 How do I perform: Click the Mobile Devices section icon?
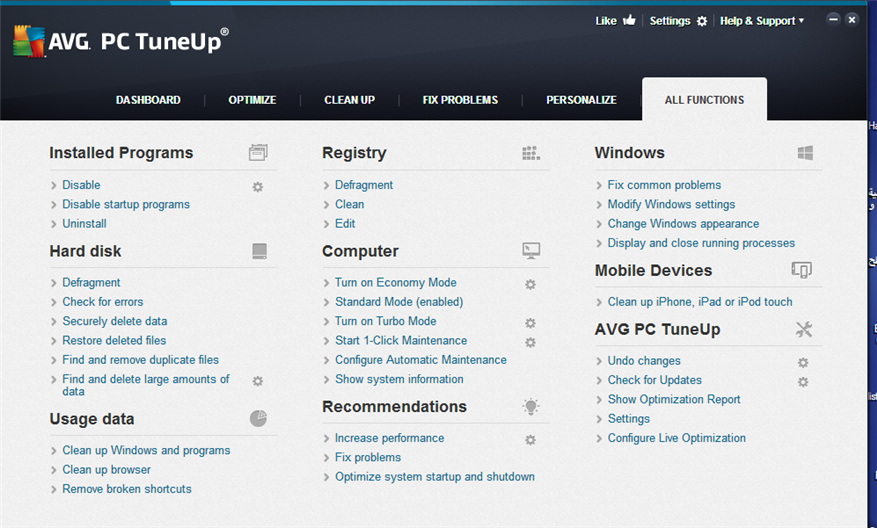(802, 270)
